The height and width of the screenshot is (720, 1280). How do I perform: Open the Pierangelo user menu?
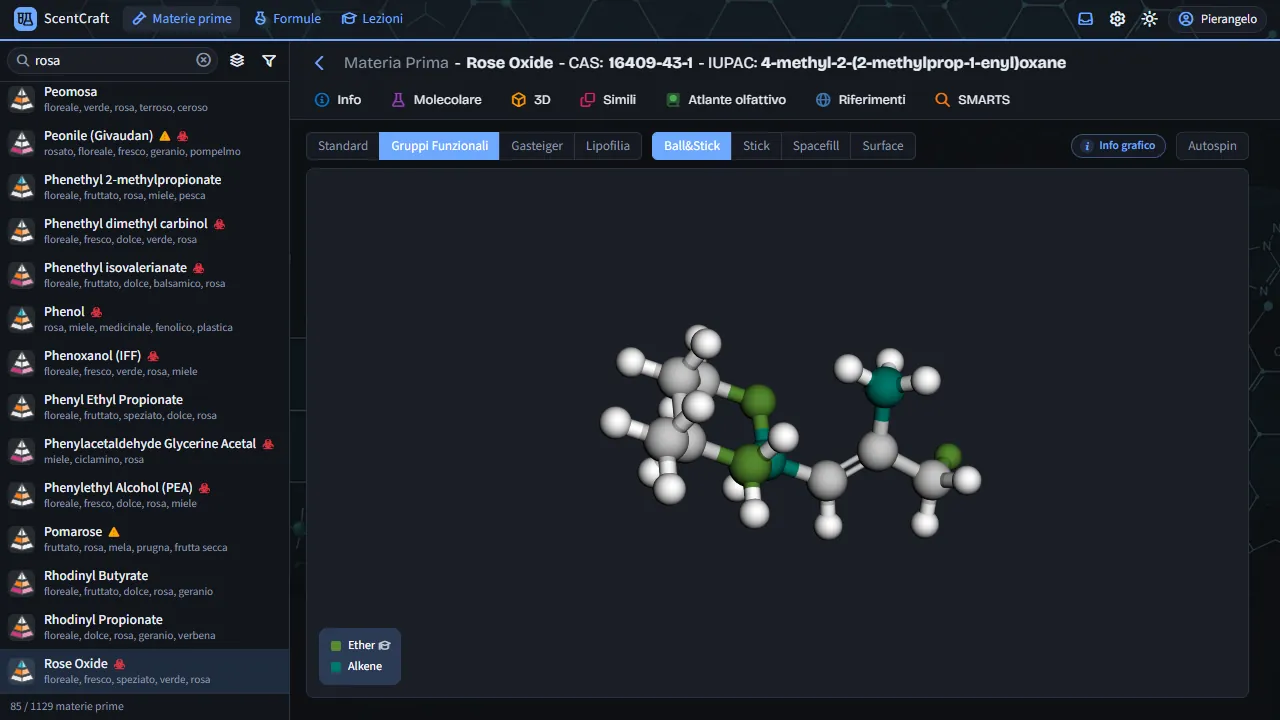(x=1217, y=19)
